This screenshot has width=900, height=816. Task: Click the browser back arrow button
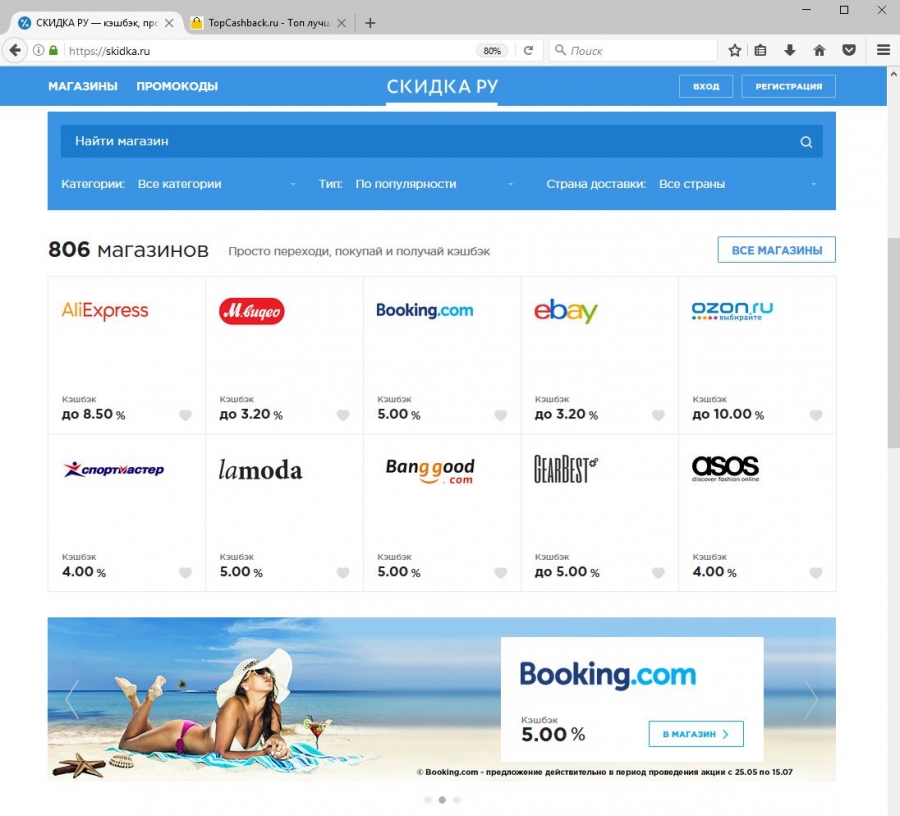[15, 50]
